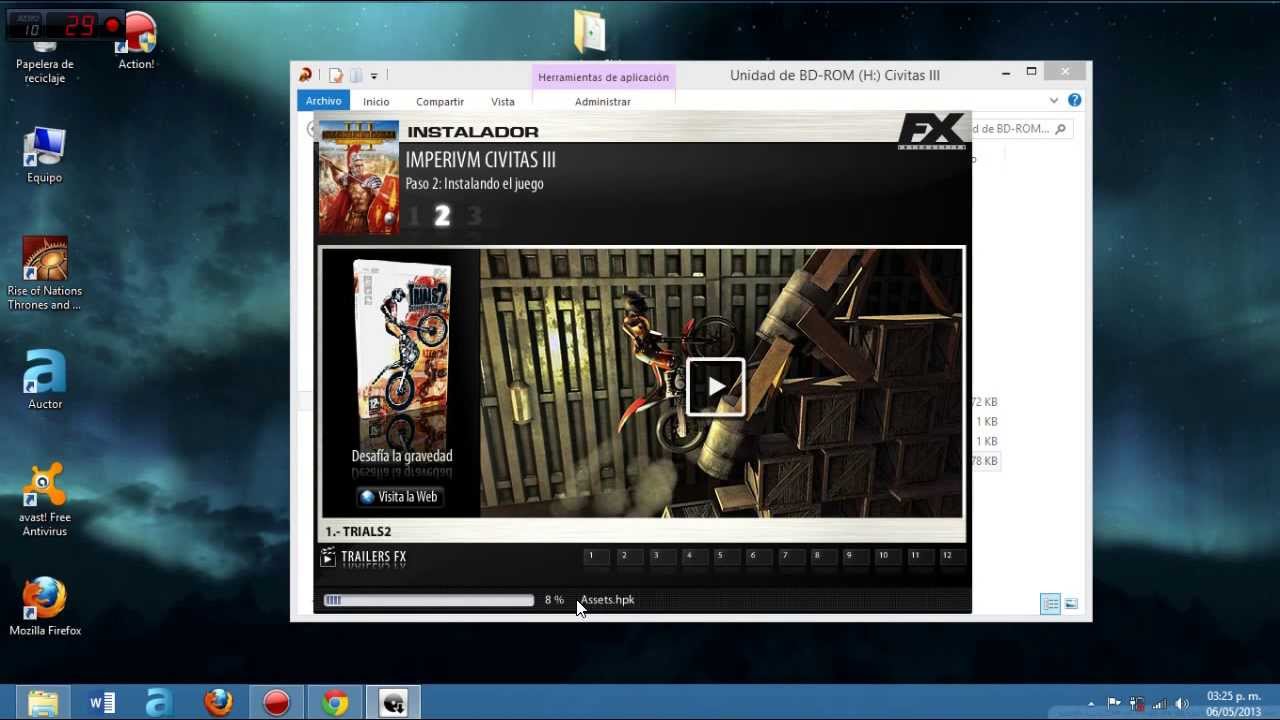Open Firefox from the taskbar
This screenshot has height=720, width=1280.
[218, 703]
